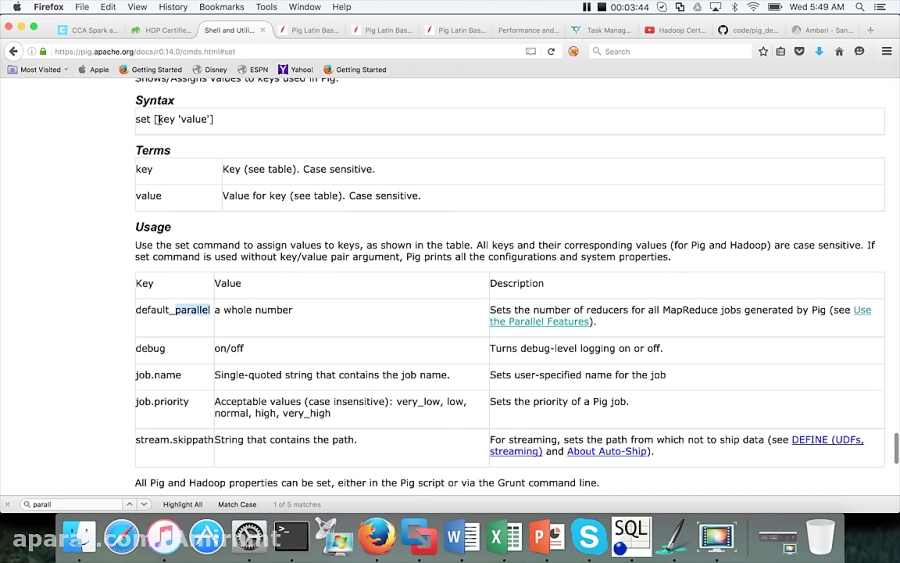
Task: Open the Bookmarks menu
Action: click(x=221, y=7)
